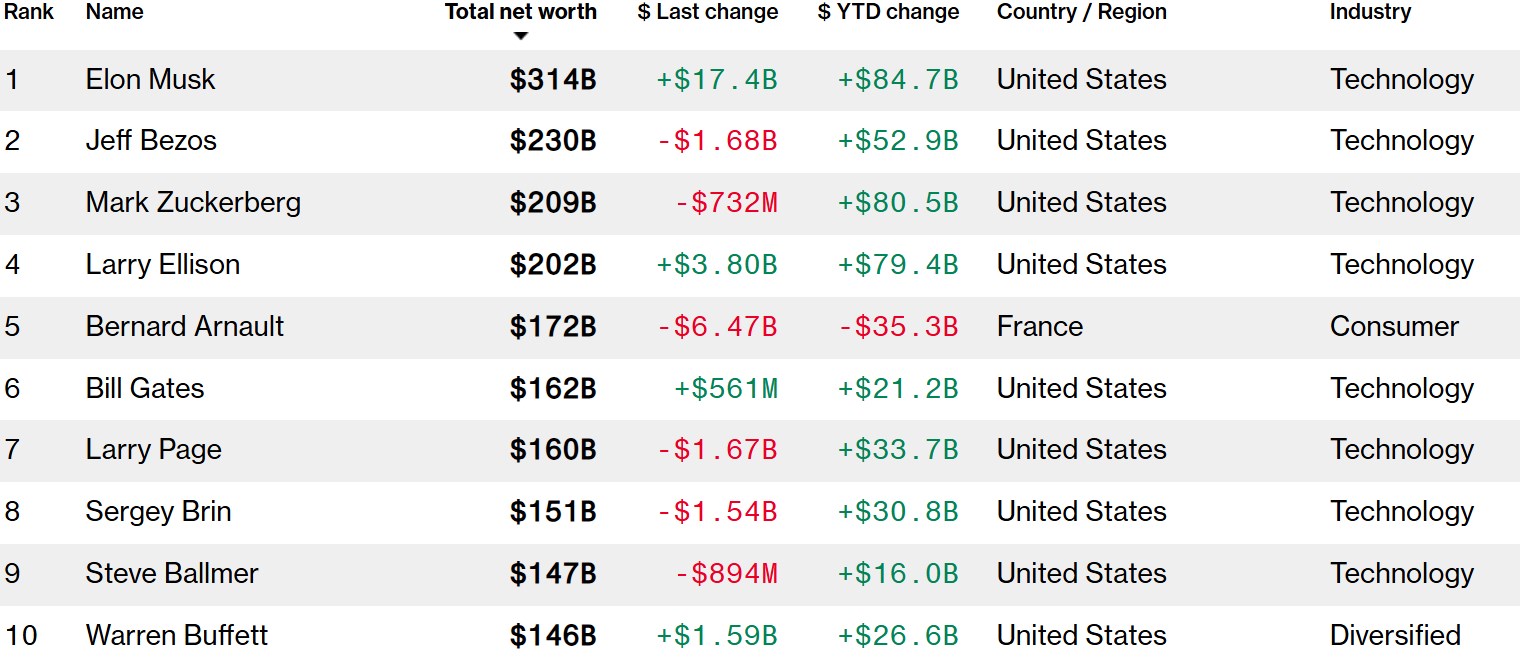Screen dimensions: 1520x665
Task: Click on Bill Gates' name
Action: tap(145, 389)
